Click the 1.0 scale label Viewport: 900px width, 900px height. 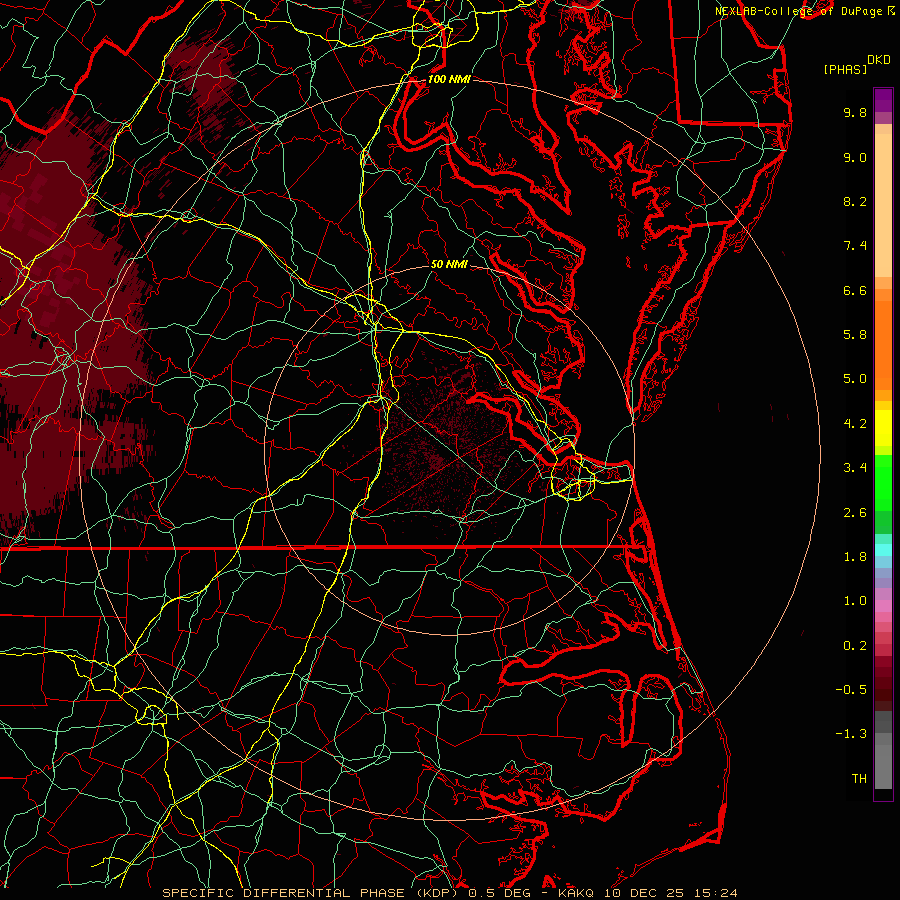point(855,601)
